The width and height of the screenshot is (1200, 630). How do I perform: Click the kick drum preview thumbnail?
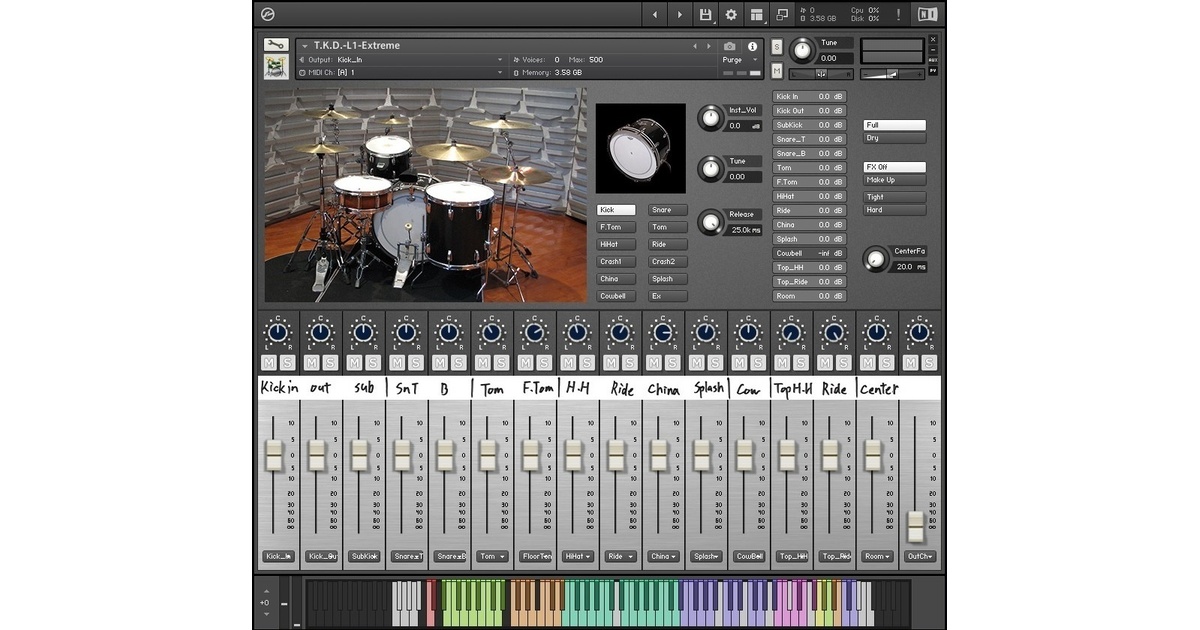pyautogui.click(x=641, y=148)
